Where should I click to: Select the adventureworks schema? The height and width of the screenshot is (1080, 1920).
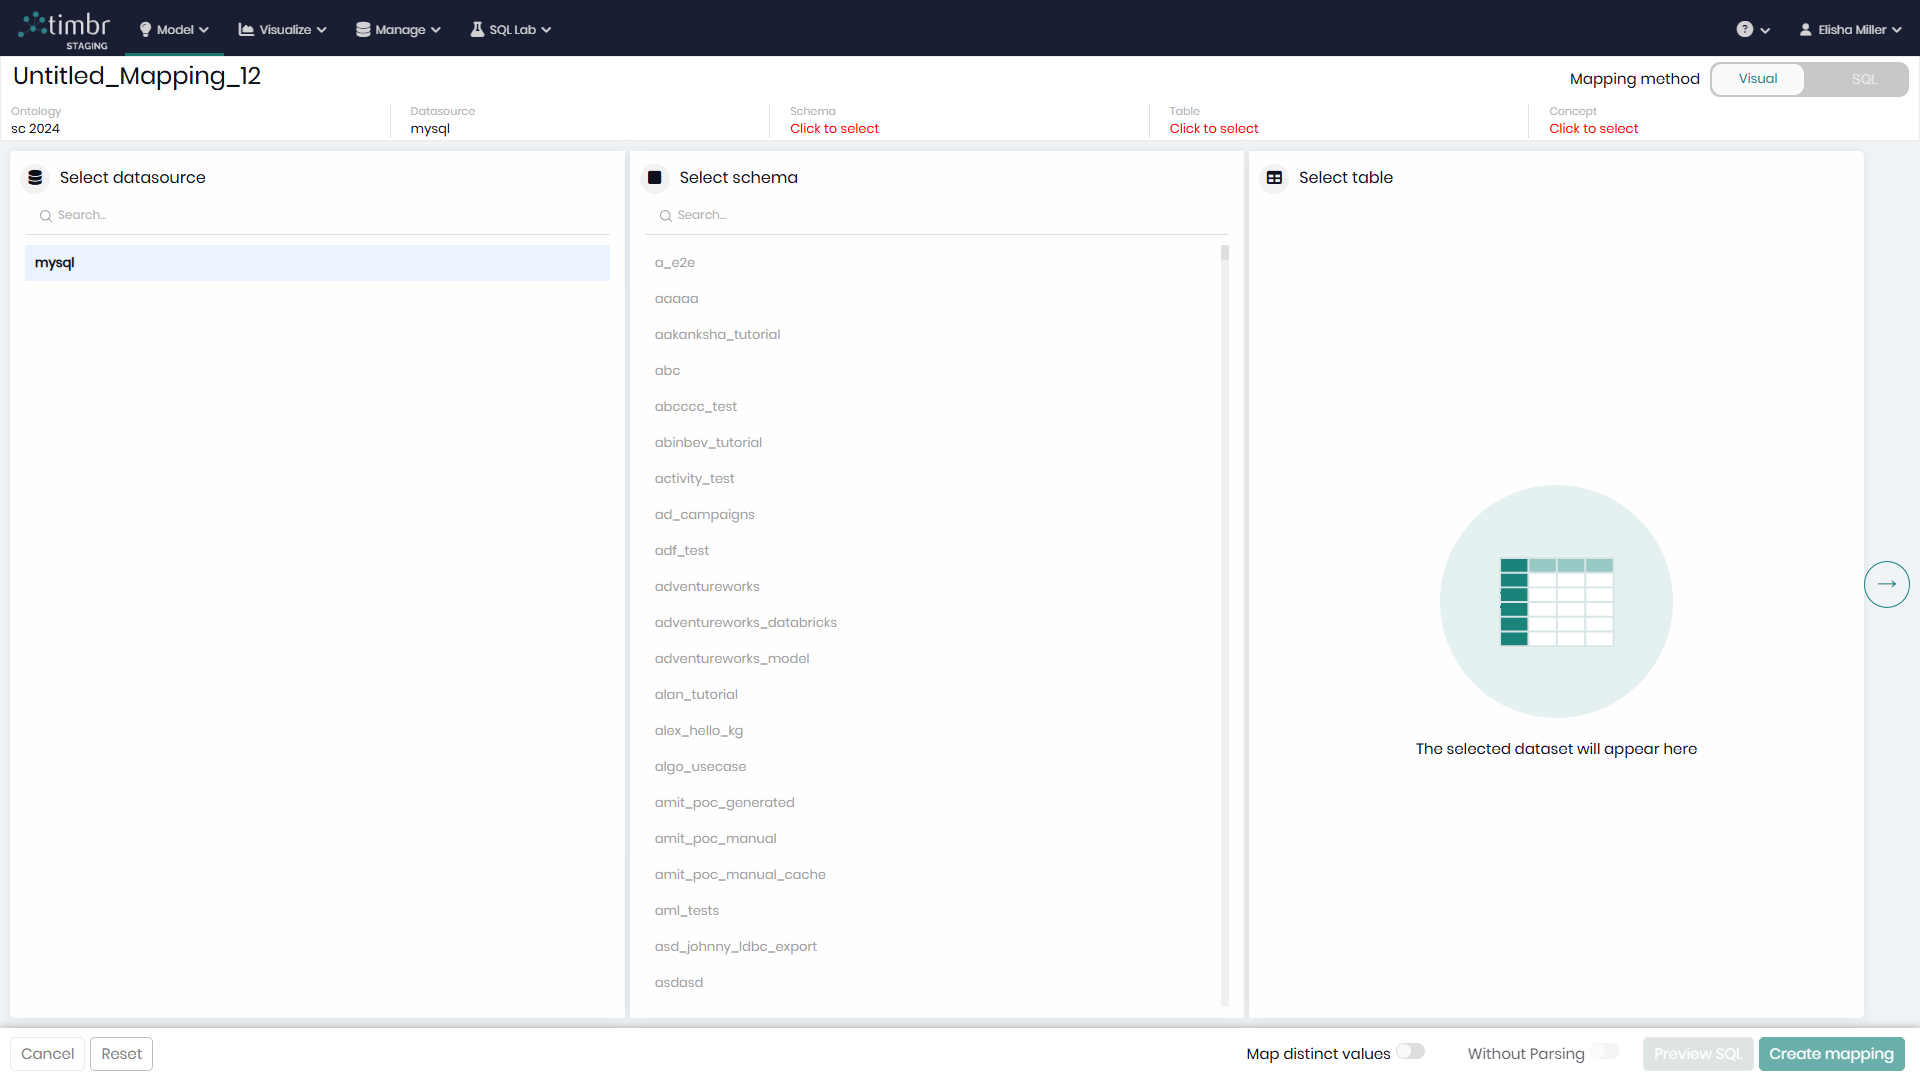pos(707,586)
